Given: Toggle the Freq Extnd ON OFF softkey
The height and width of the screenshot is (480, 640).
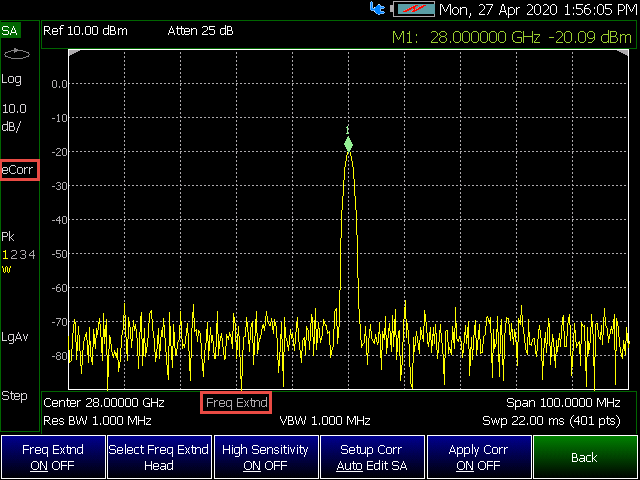Looking at the screenshot, I should point(53,457).
